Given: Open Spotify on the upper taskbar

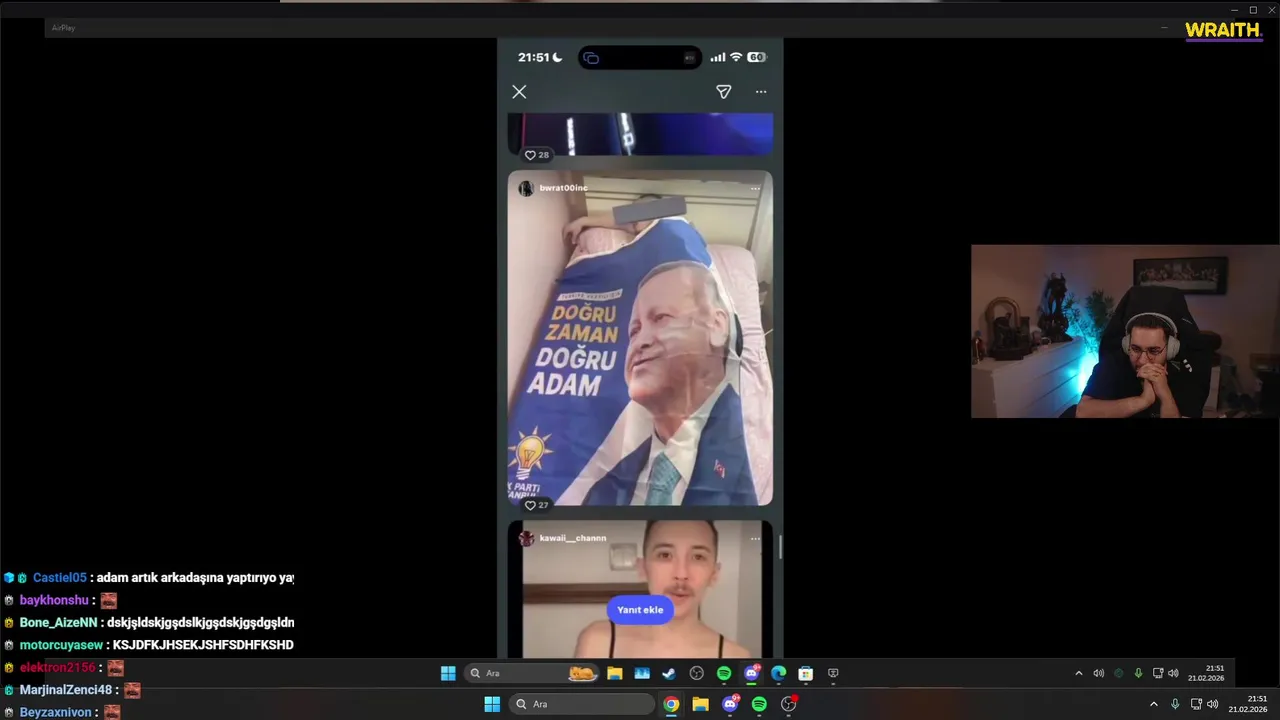Looking at the screenshot, I should click(724, 673).
